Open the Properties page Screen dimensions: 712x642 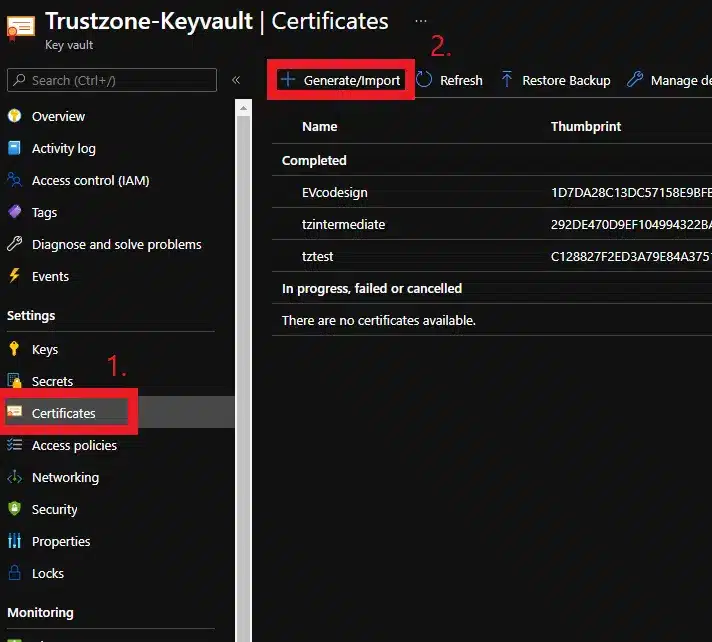coord(61,542)
